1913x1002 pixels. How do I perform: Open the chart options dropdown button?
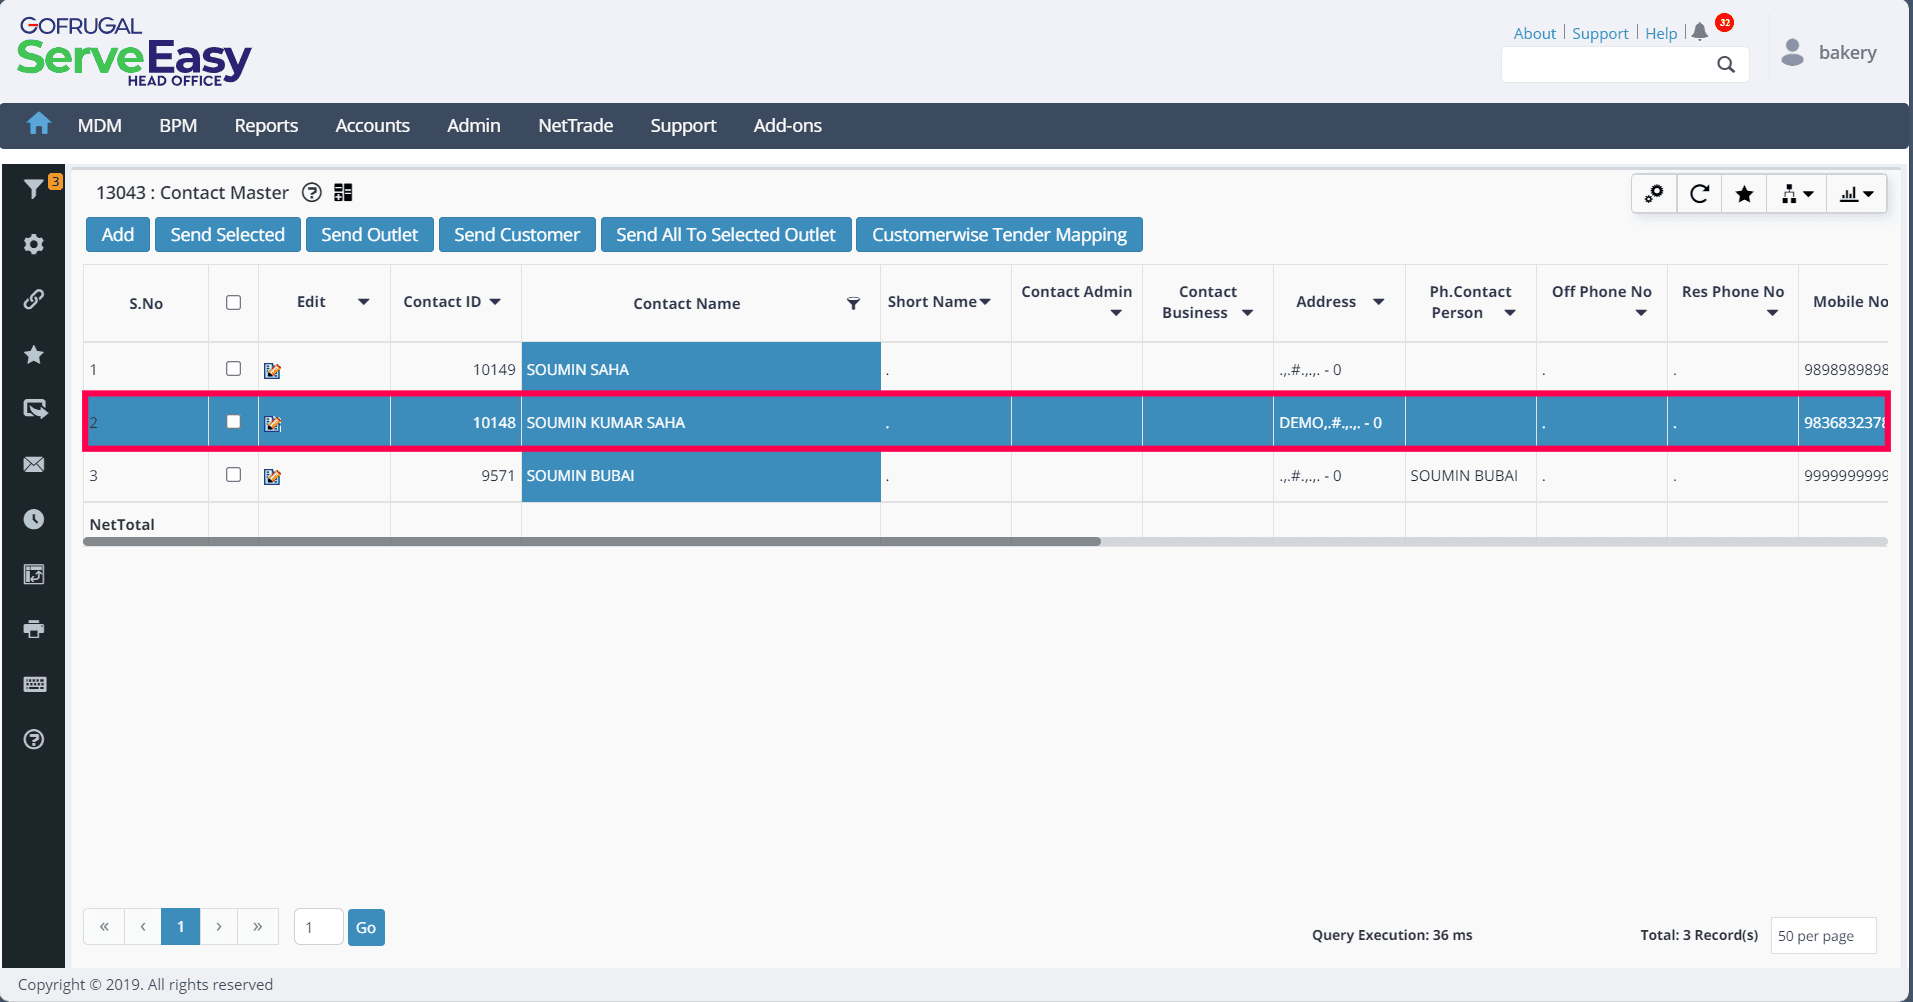point(1857,193)
